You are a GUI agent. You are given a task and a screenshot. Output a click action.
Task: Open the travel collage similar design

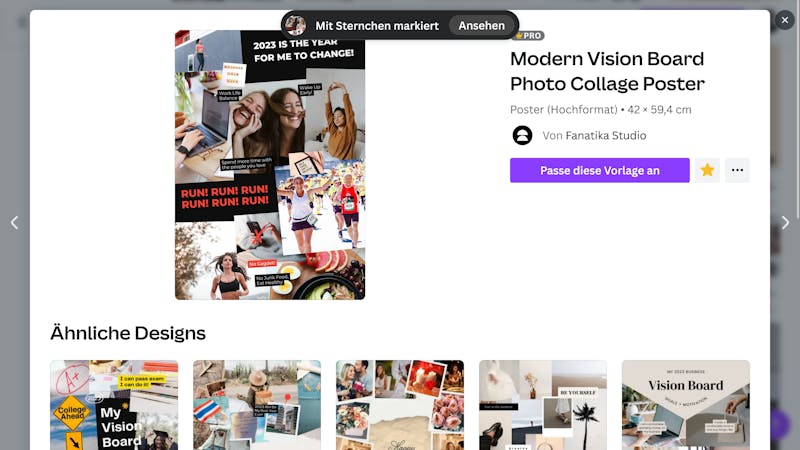click(257, 405)
